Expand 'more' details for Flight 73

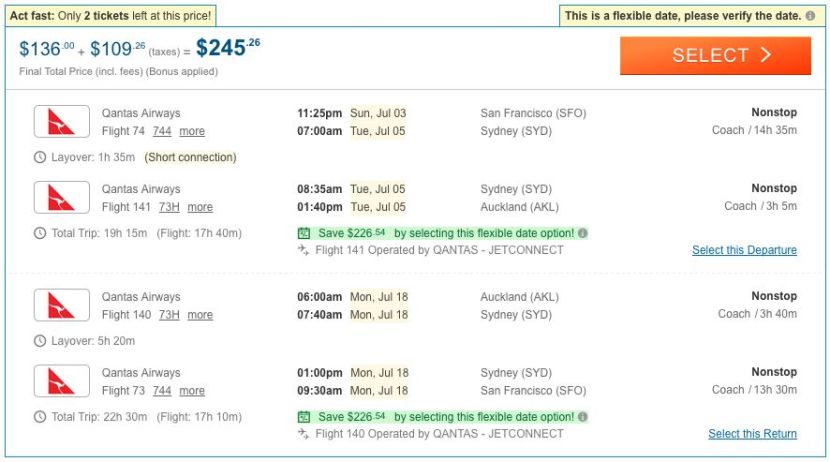[x=192, y=391]
